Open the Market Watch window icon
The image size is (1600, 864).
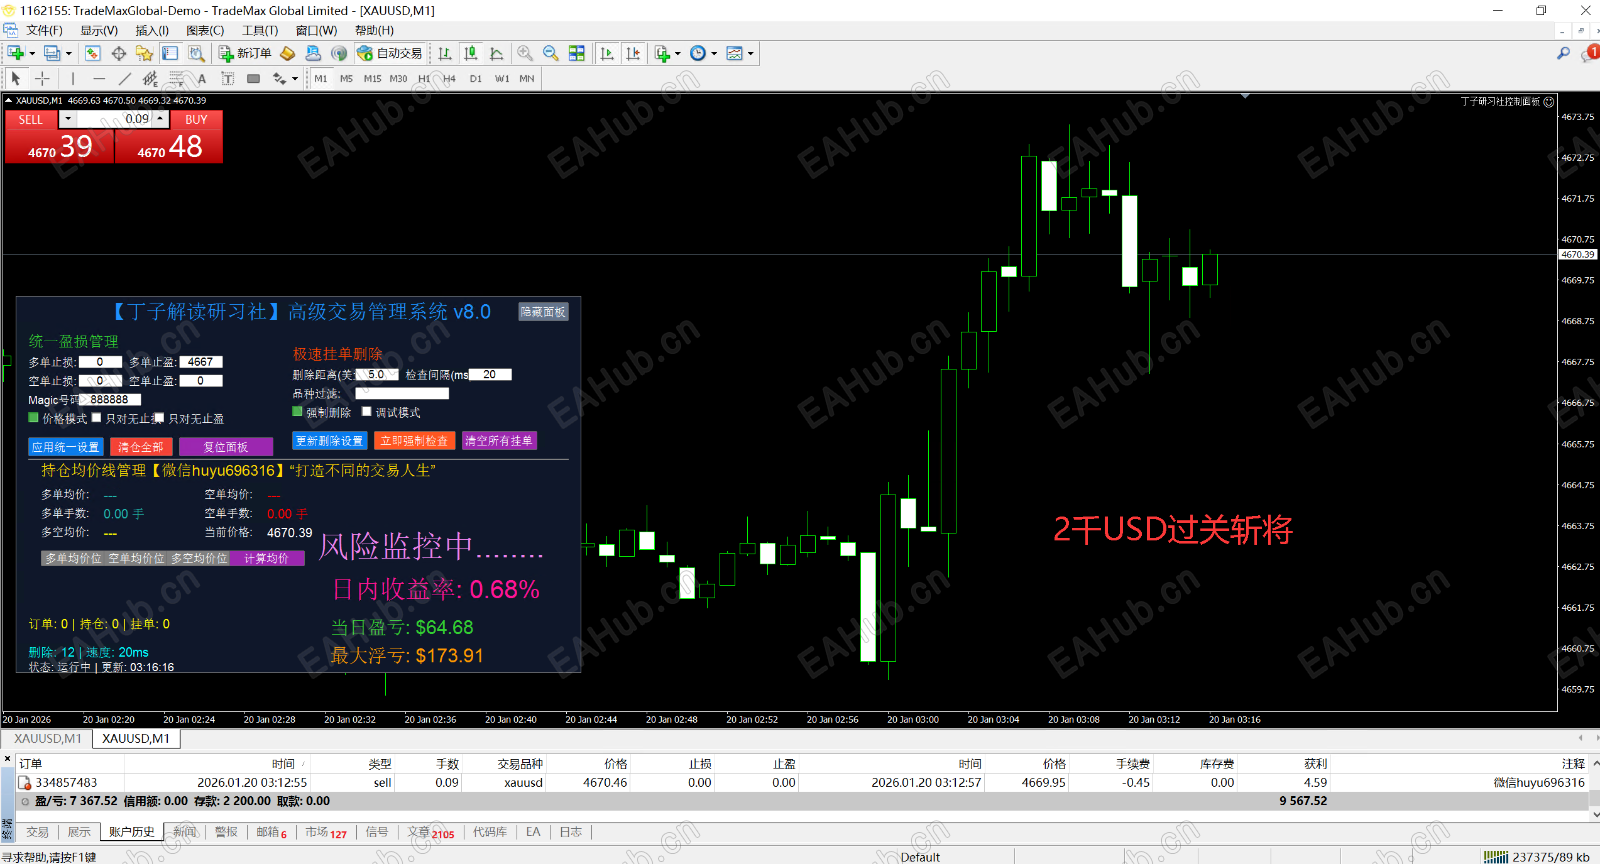click(x=92, y=53)
